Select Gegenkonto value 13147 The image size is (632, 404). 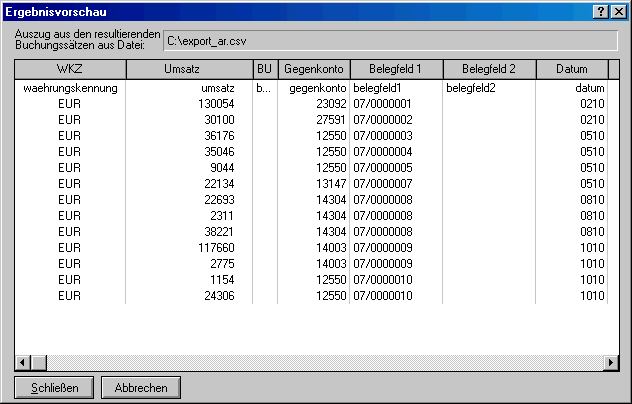[x=331, y=184]
